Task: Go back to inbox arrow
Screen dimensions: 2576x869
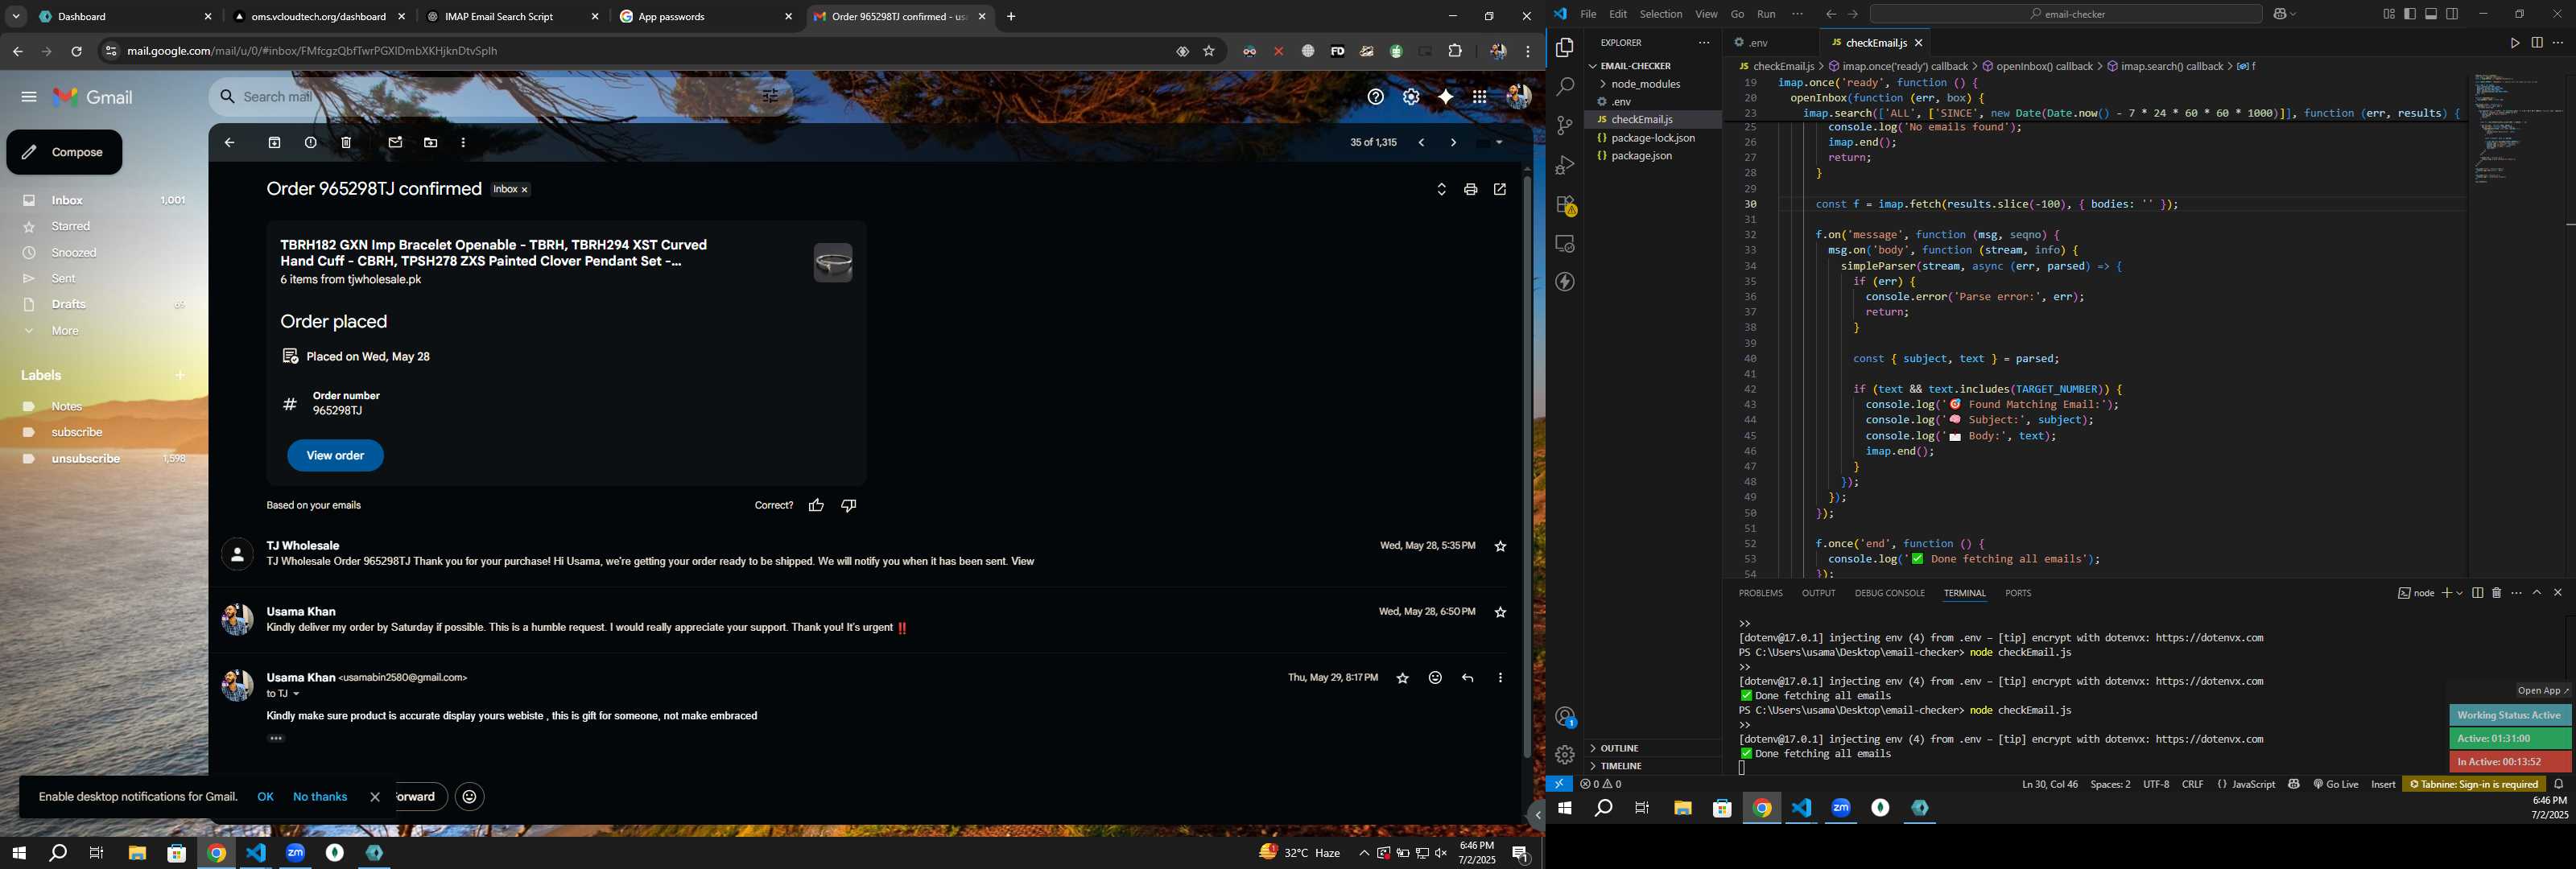Action: coord(230,143)
